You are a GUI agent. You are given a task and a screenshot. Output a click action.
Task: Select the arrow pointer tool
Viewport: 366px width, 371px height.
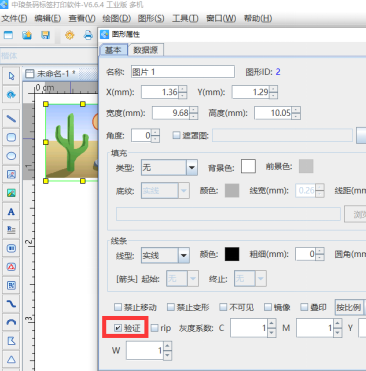click(11, 76)
